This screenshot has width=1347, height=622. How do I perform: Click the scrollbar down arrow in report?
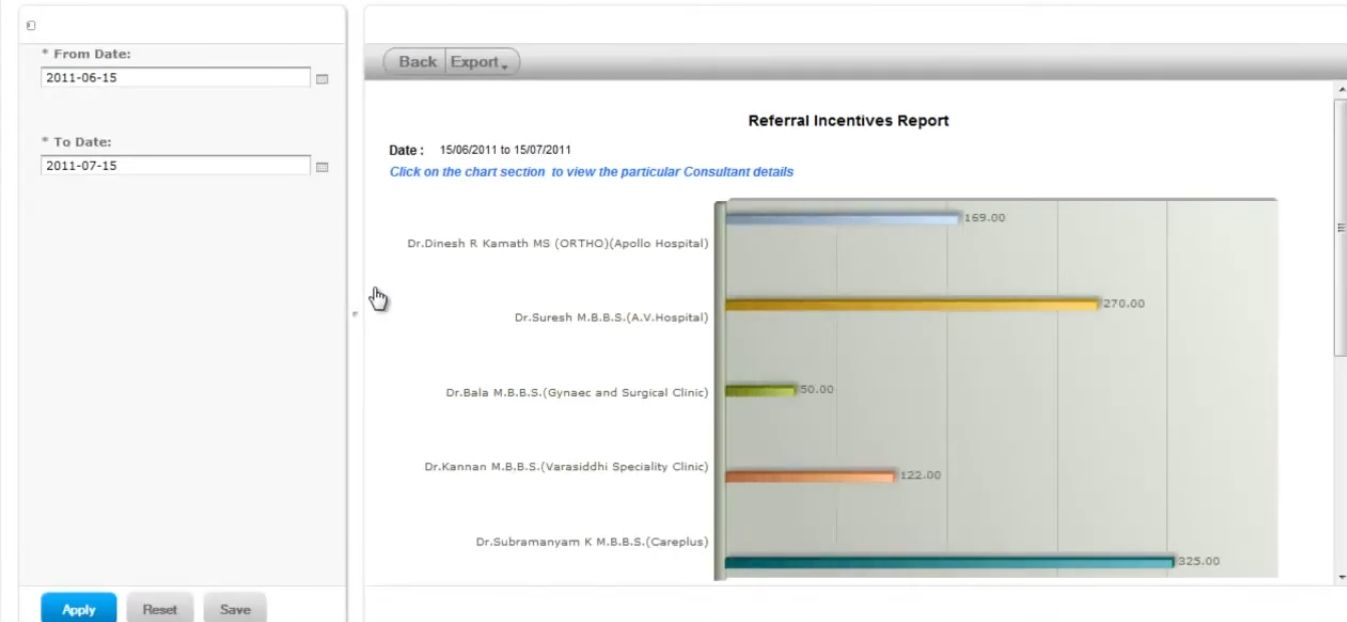[1341, 577]
